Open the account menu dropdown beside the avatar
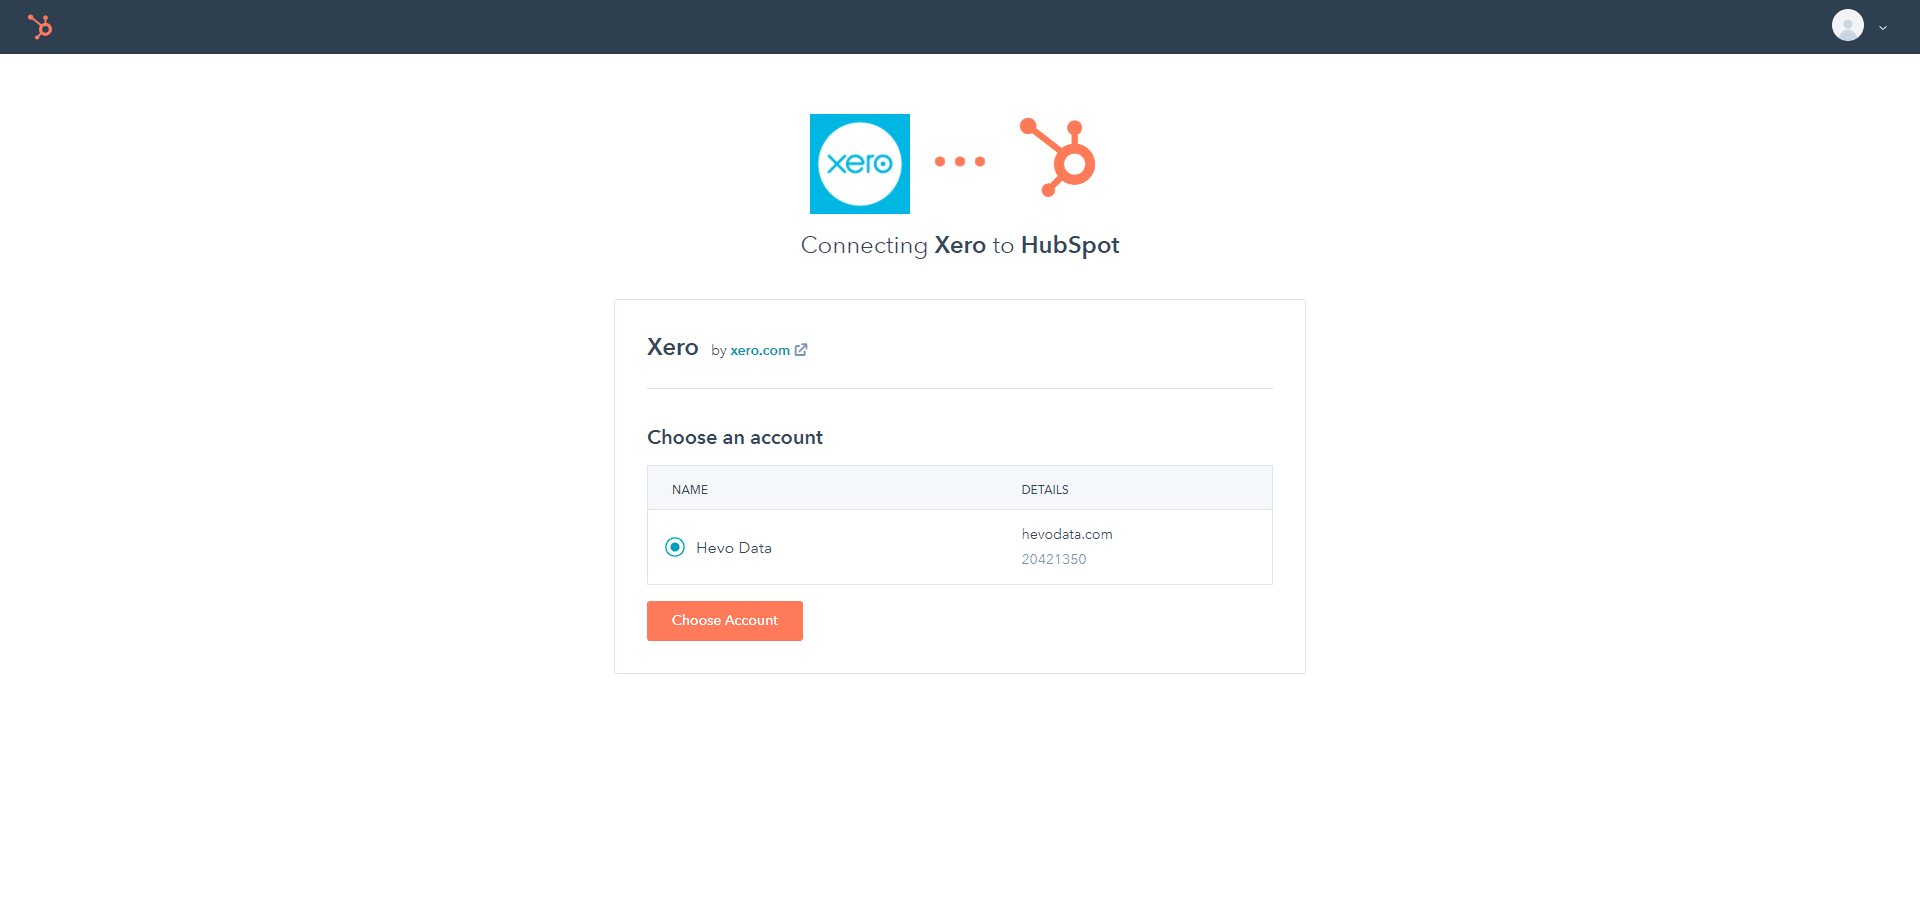1920x912 pixels. [1883, 27]
